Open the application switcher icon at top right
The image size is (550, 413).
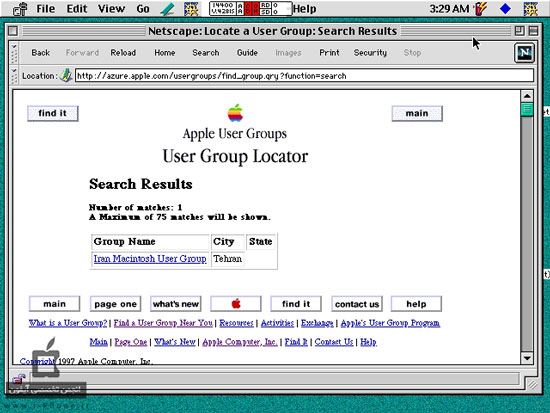(x=530, y=8)
